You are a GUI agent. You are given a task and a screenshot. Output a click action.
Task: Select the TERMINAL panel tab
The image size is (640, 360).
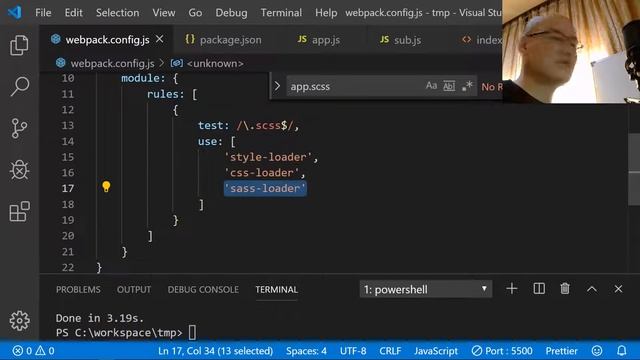[276, 289]
